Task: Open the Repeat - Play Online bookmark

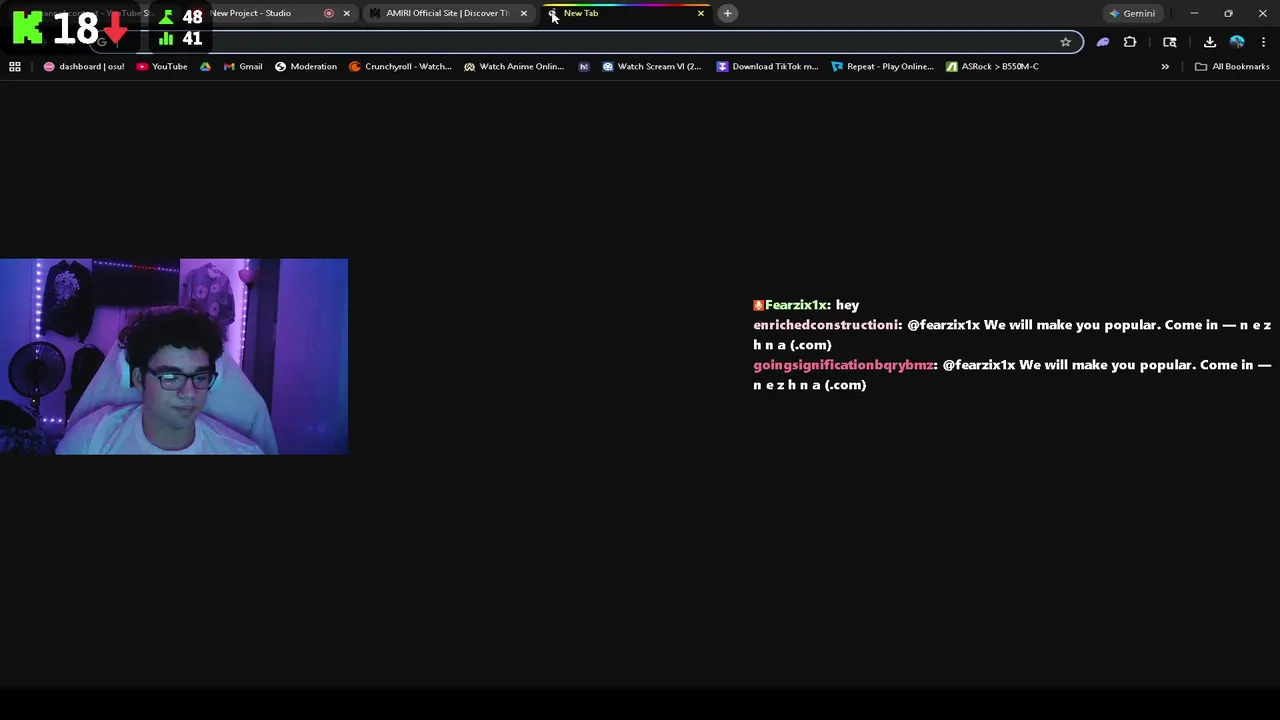Action: [x=882, y=66]
